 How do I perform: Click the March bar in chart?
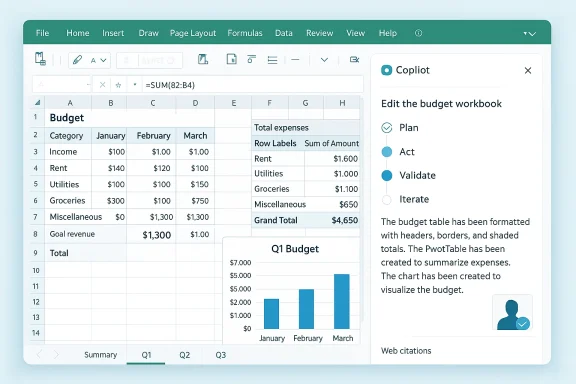tap(342, 301)
